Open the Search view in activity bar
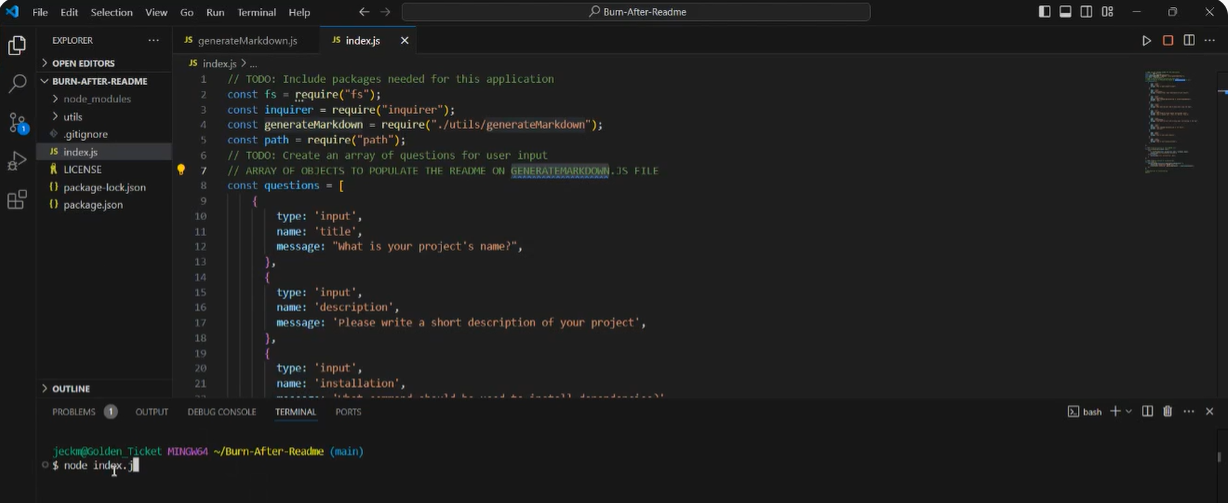 [x=17, y=84]
